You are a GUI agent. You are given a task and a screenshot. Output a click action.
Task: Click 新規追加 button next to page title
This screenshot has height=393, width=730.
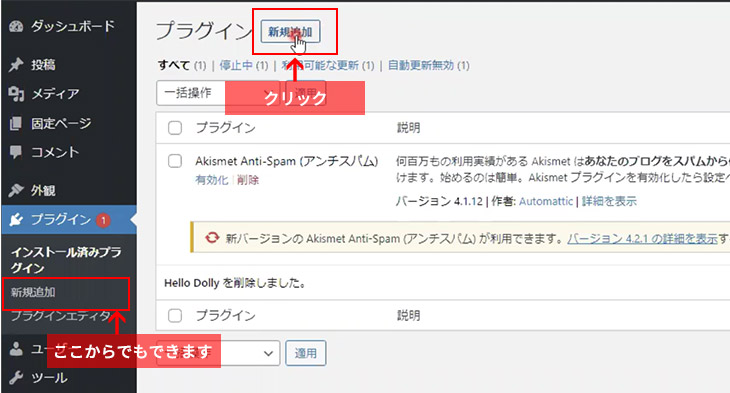point(290,32)
